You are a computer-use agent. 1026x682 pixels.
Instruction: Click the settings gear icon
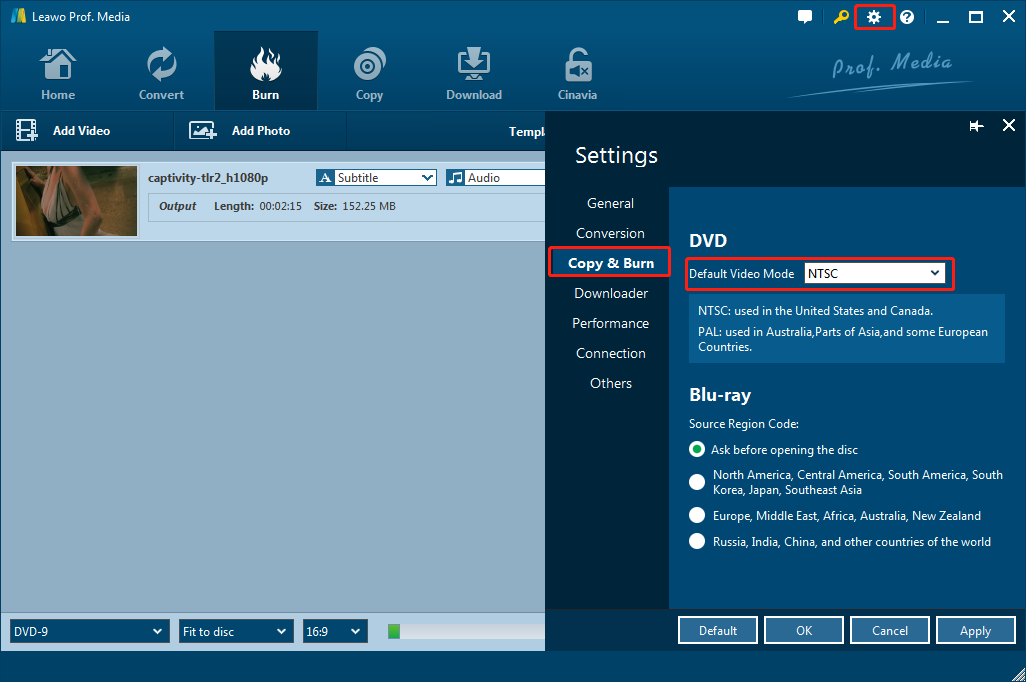click(874, 17)
